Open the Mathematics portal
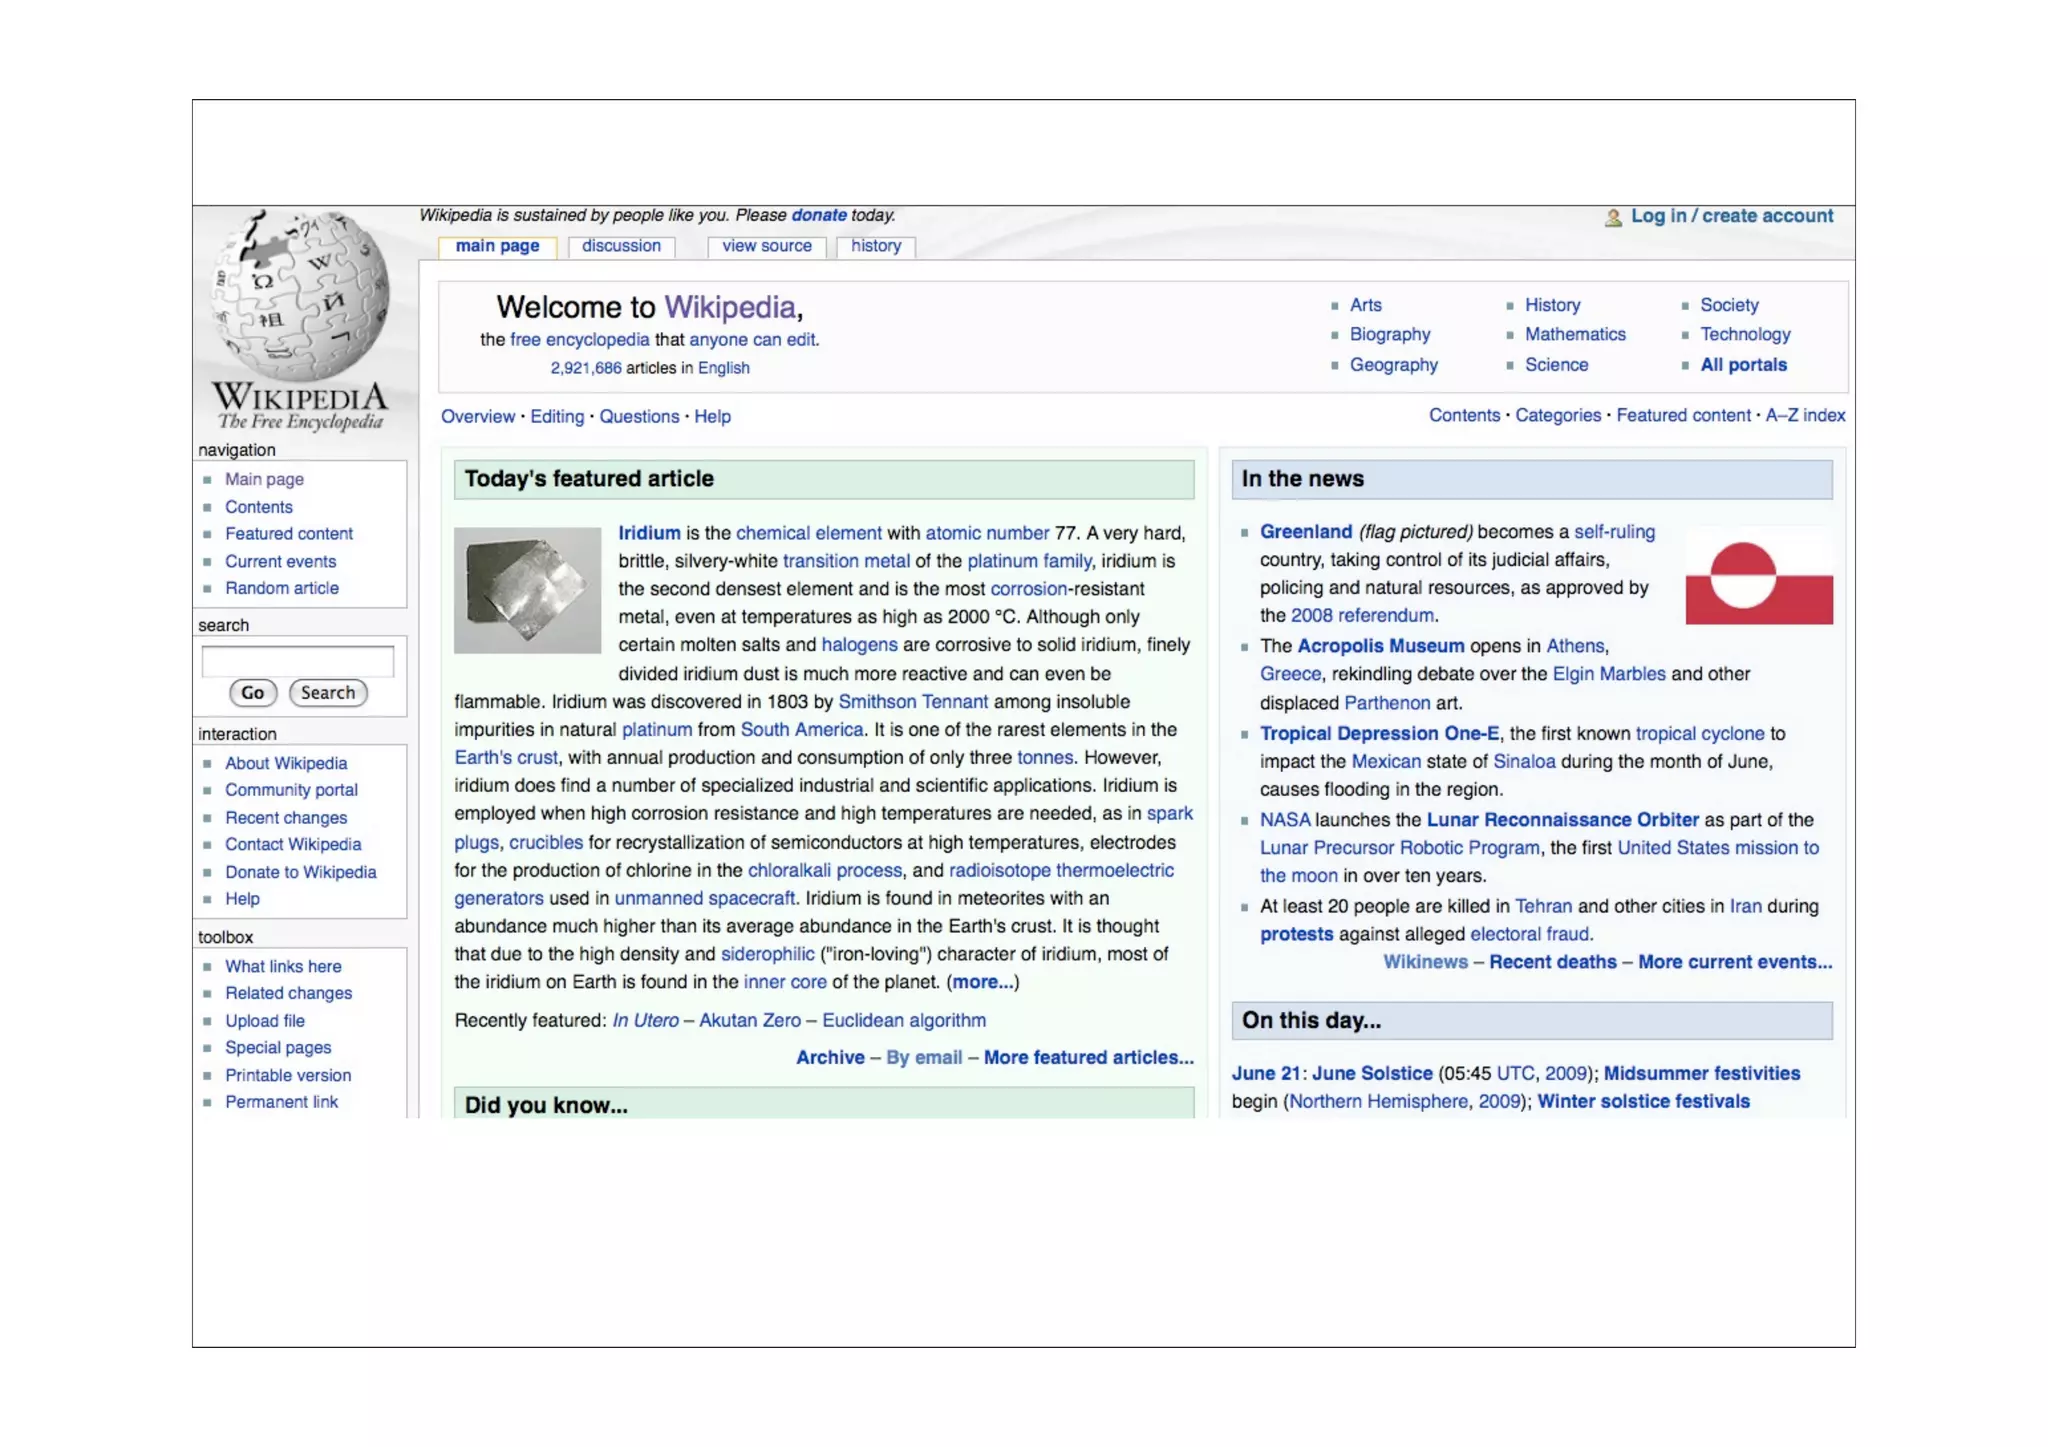 click(1575, 334)
